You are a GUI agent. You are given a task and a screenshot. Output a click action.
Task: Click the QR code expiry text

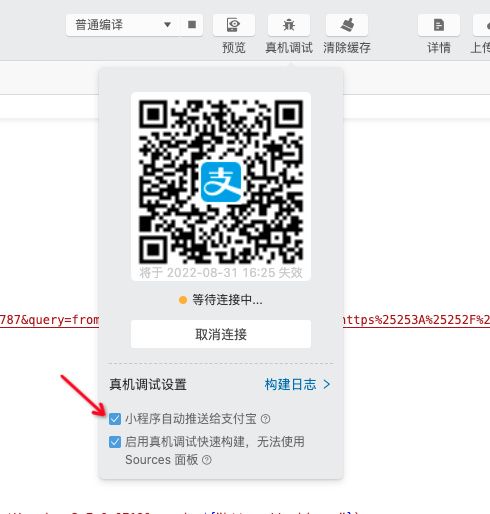tap(221, 273)
